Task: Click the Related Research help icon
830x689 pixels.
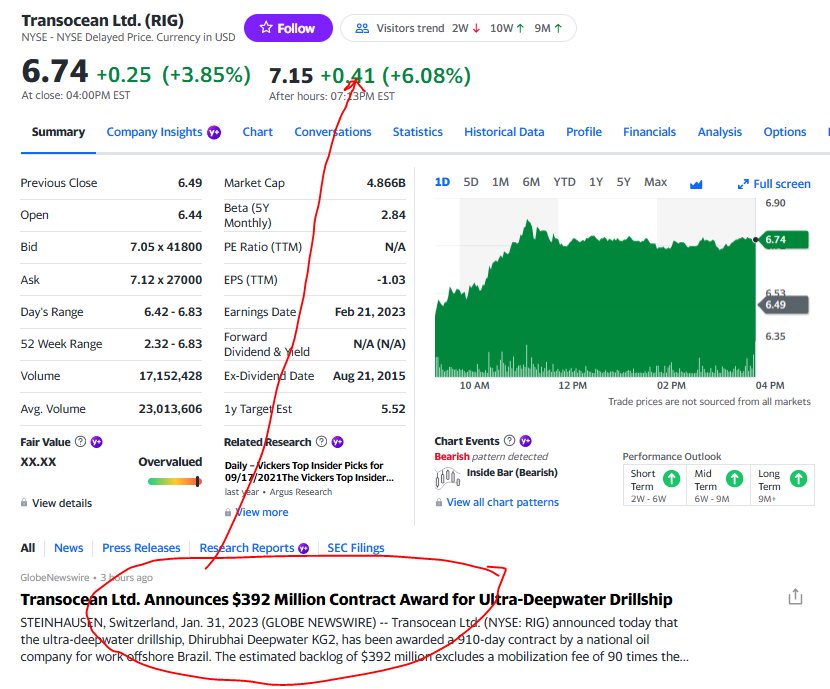Action: [x=321, y=441]
